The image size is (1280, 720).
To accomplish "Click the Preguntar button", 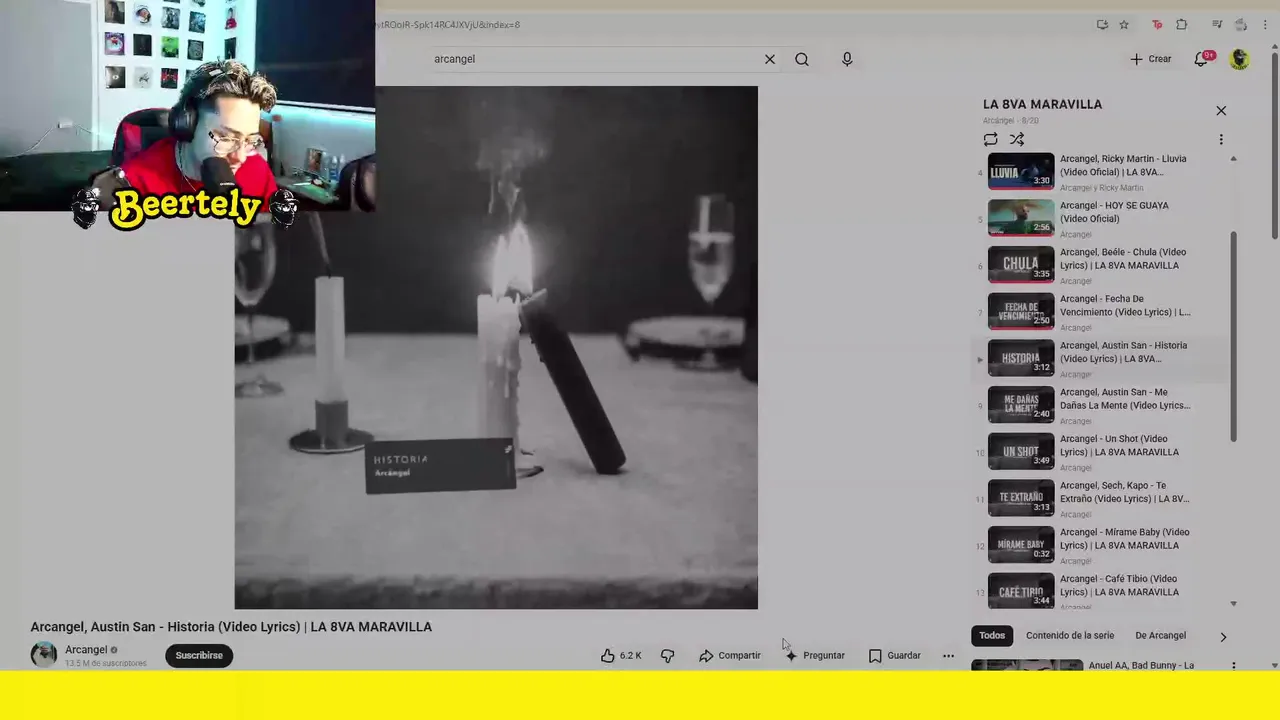I will click(x=815, y=656).
